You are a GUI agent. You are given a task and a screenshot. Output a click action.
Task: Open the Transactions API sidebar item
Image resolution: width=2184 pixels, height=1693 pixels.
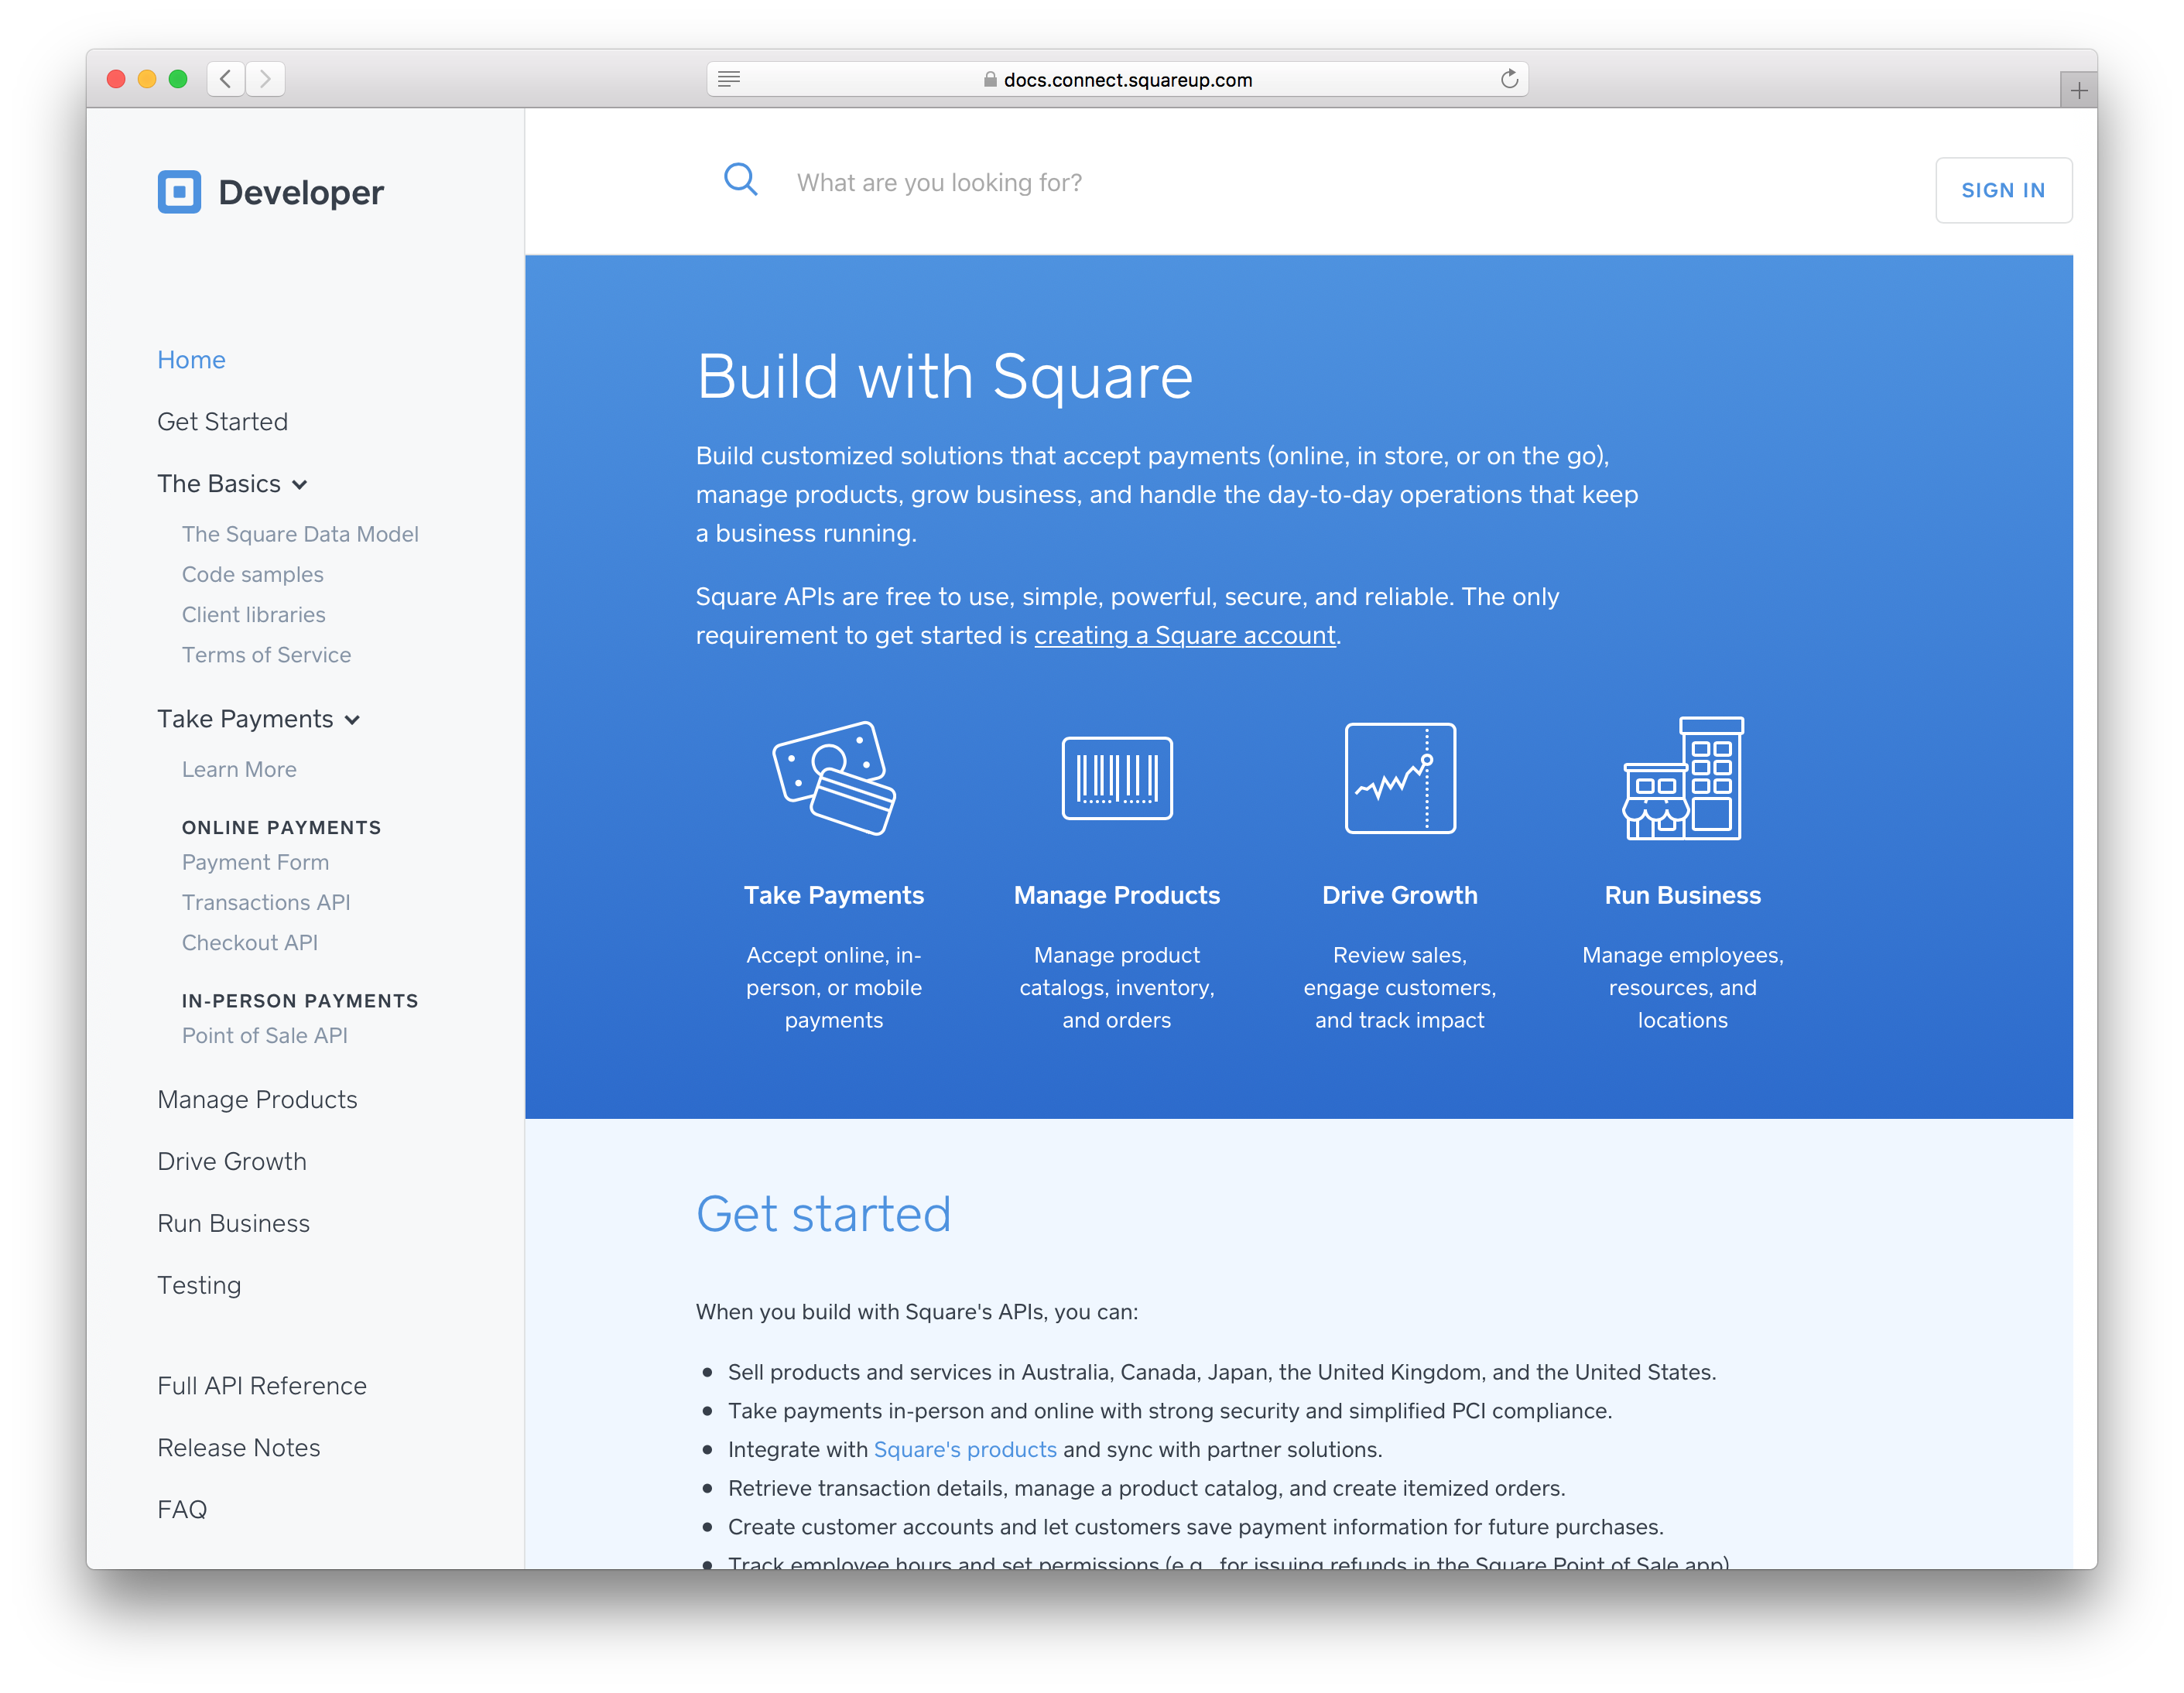click(266, 902)
